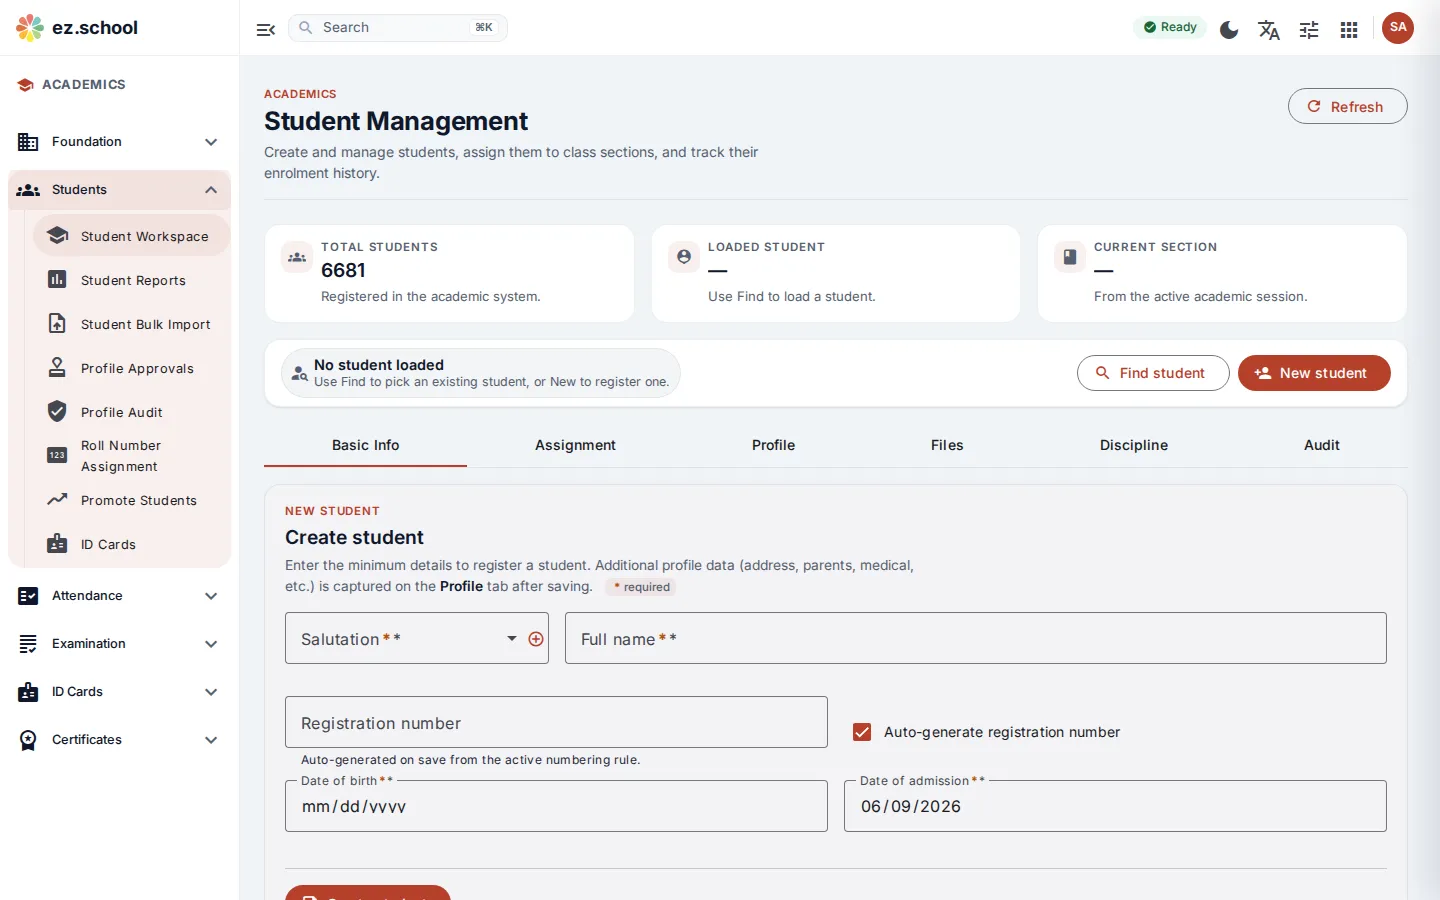The image size is (1440, 900).
Task: Open Student Reports chart icon
Action: (57, 280)
